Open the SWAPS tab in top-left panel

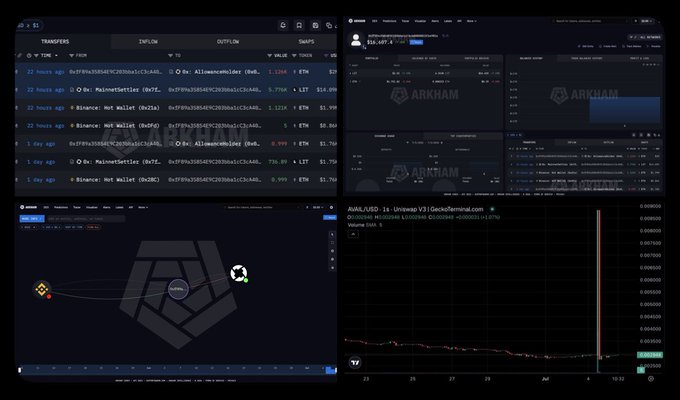pyautogui.click(x=306, y=42)
